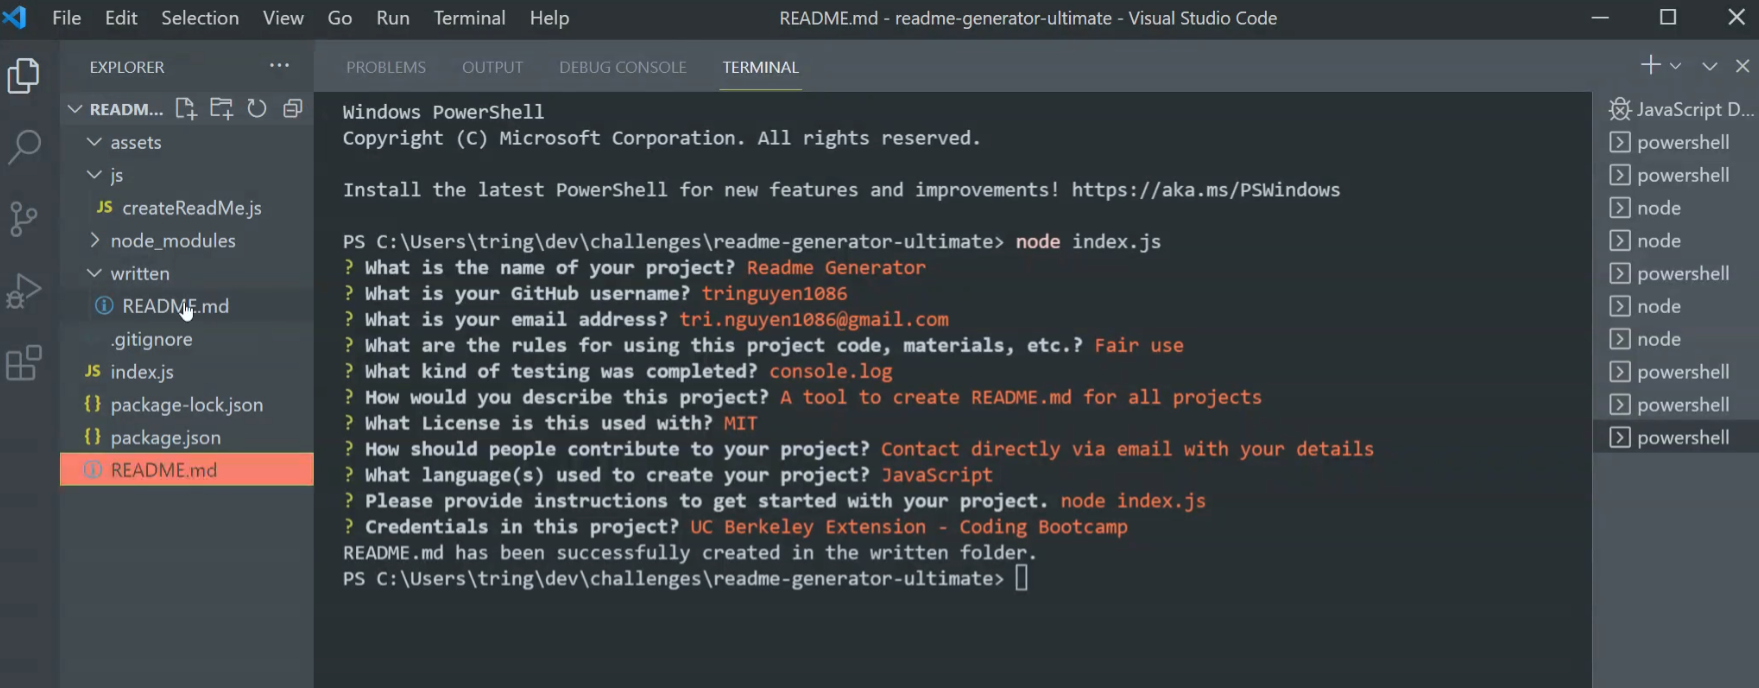The height and width of the screenshot is (688, 1759).
Task: Open package-lock.json file
Action: (x=187, y=405)
